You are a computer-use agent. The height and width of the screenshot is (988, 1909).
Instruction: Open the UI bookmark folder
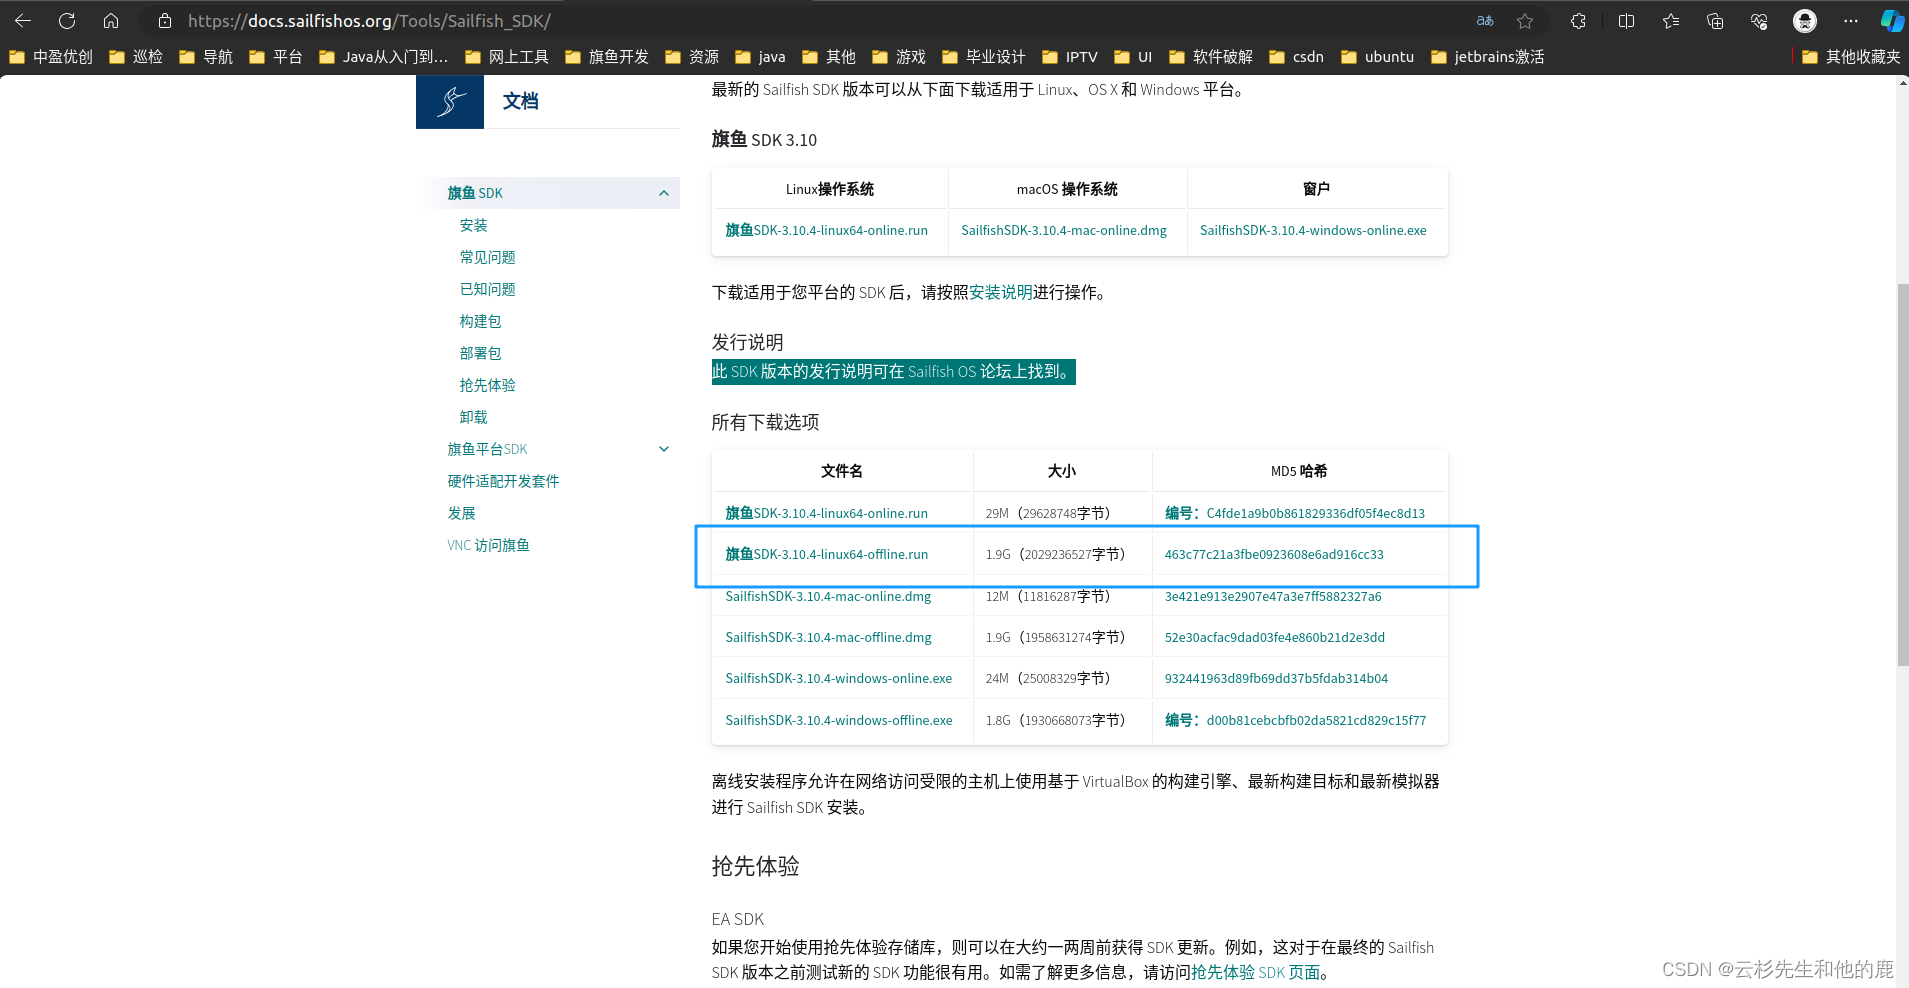pyautogui.click(x=1133, y=57)
